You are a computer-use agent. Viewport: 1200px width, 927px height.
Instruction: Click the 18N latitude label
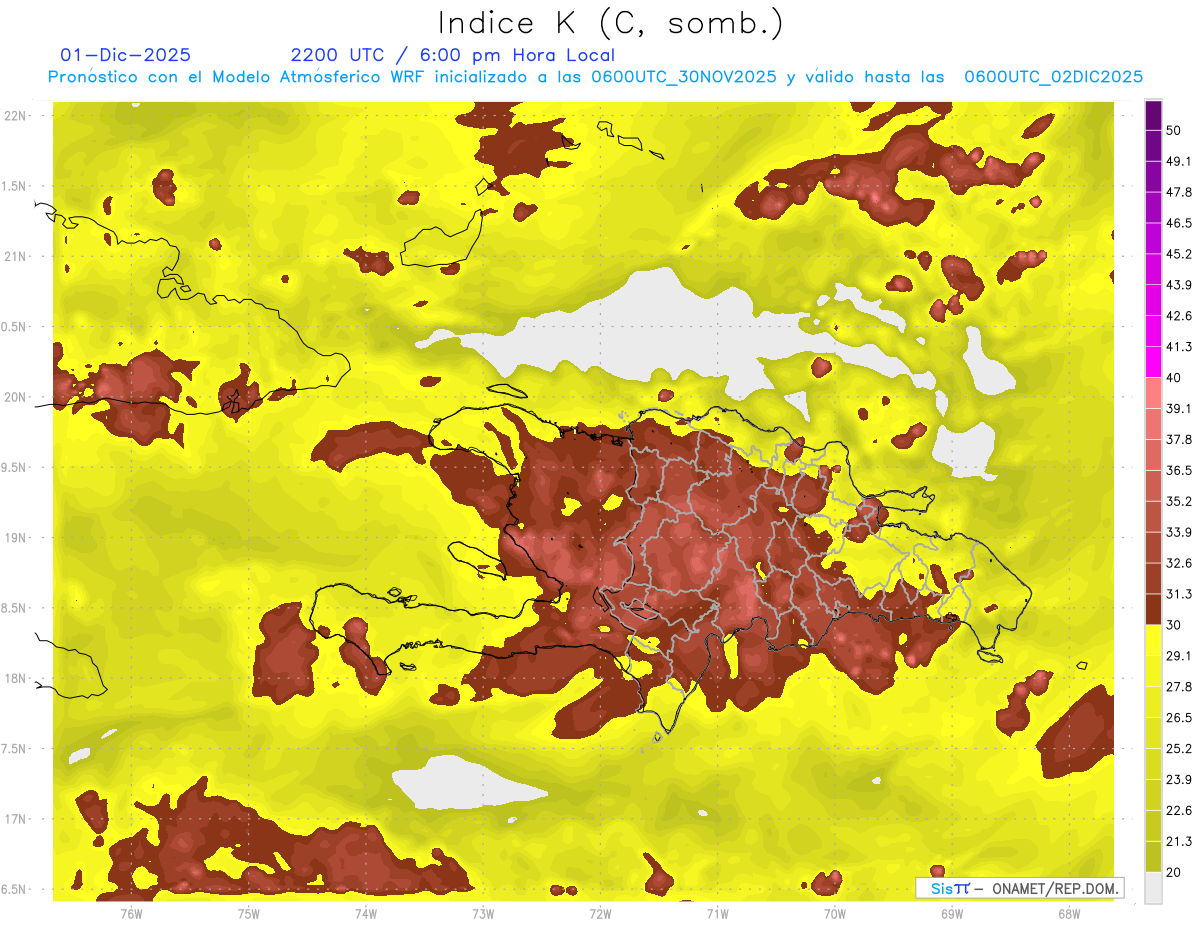pyautogui.click(x=15, y=679)
